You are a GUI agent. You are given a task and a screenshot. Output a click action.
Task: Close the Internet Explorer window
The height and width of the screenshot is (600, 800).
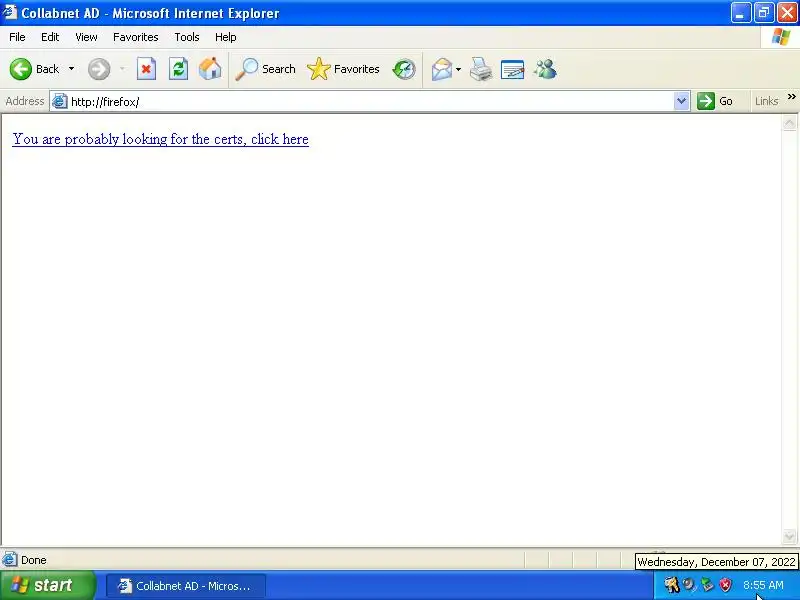point(787,13)
